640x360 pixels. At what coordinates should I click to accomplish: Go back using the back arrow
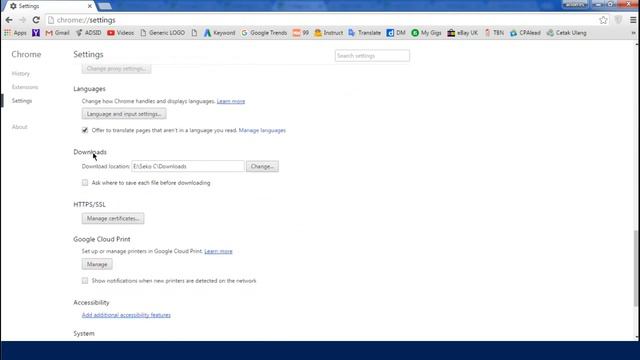click(x=9, y=20)
